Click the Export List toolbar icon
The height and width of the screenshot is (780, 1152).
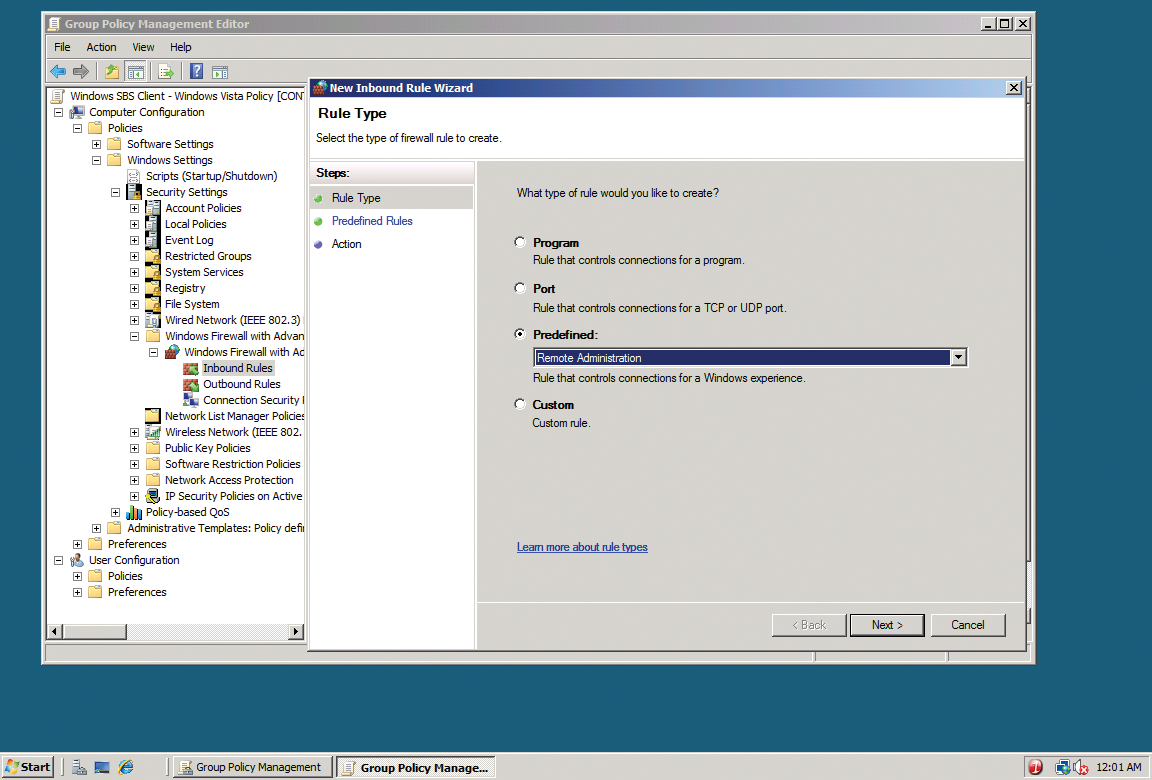166,71
